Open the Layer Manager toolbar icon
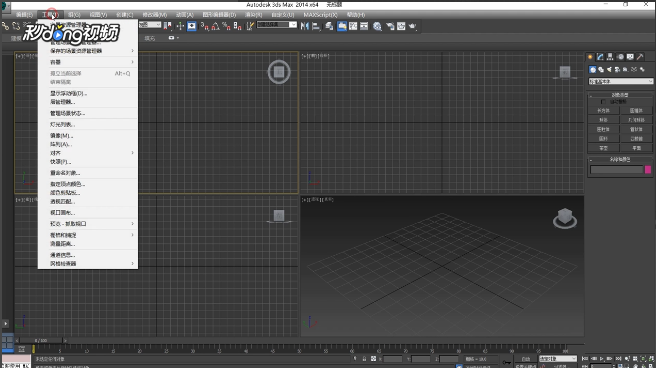Screen dimensions: 656x368 click(x=330, y=26)
